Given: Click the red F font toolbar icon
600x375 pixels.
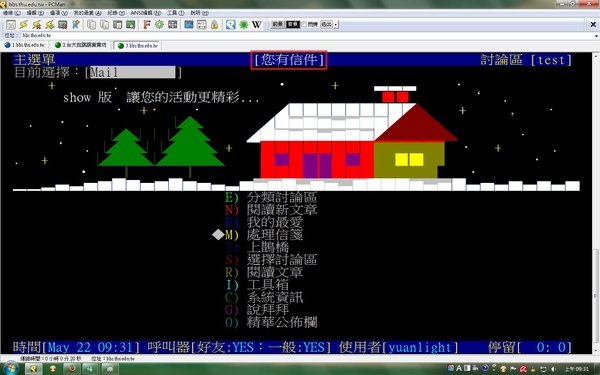Looking at the screenshot, I should coord(147,25).
